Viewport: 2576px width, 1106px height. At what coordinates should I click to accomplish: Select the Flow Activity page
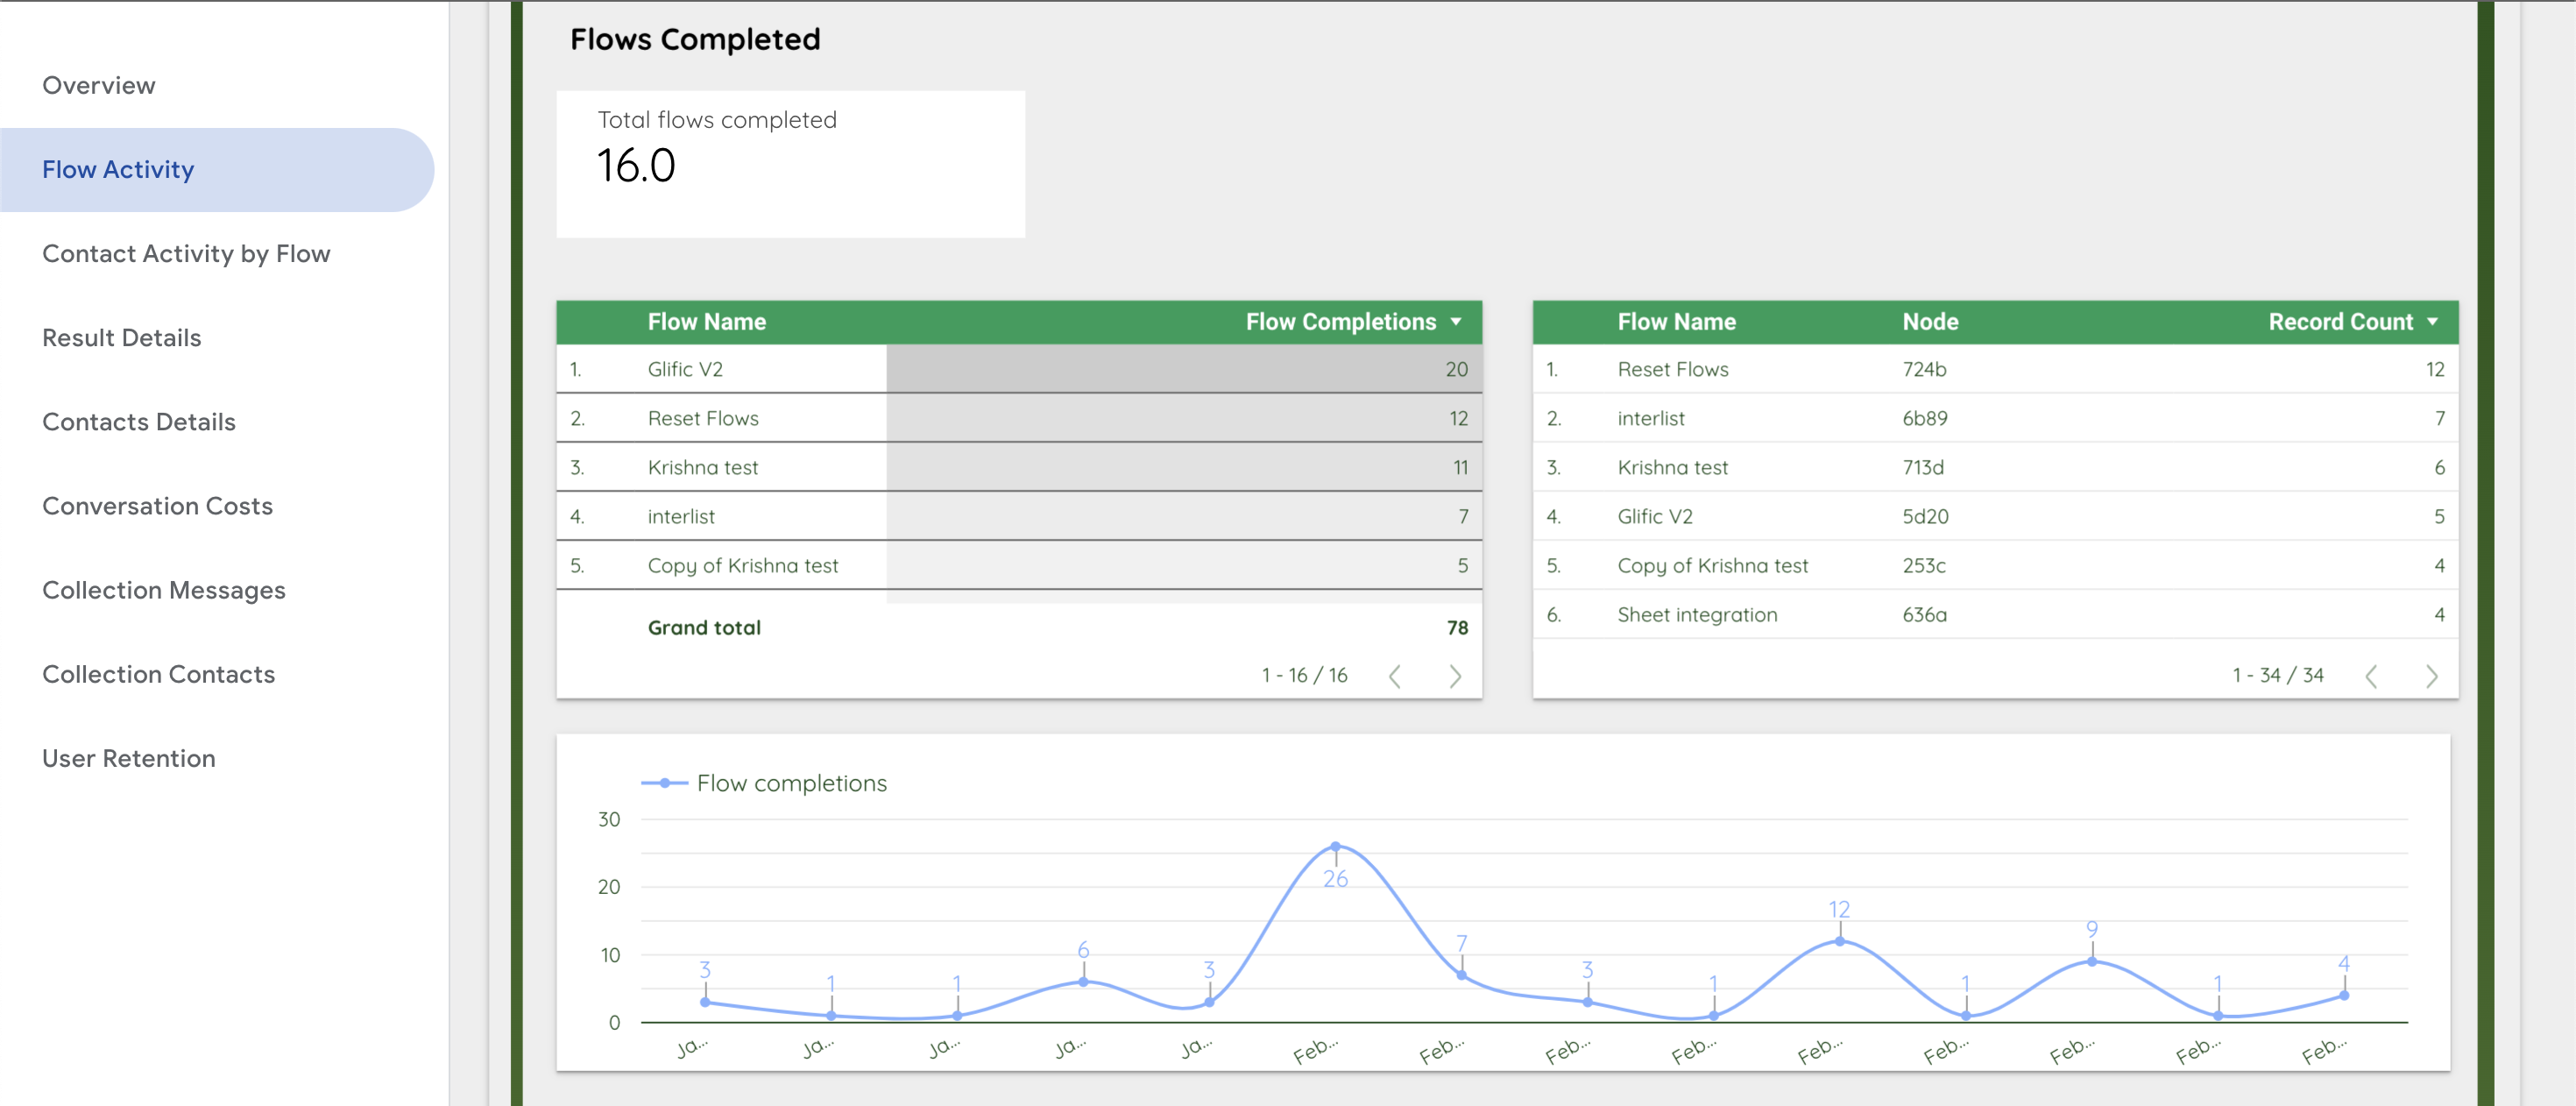point(217,169)
